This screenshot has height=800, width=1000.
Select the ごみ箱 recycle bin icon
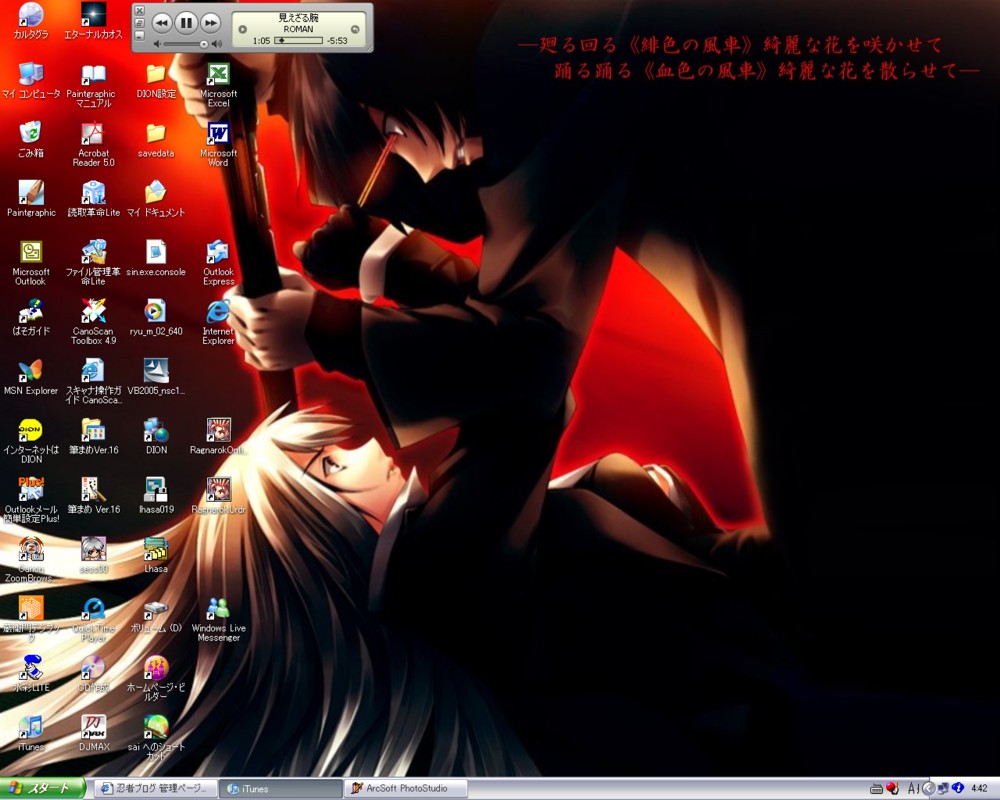click(31, 140)
